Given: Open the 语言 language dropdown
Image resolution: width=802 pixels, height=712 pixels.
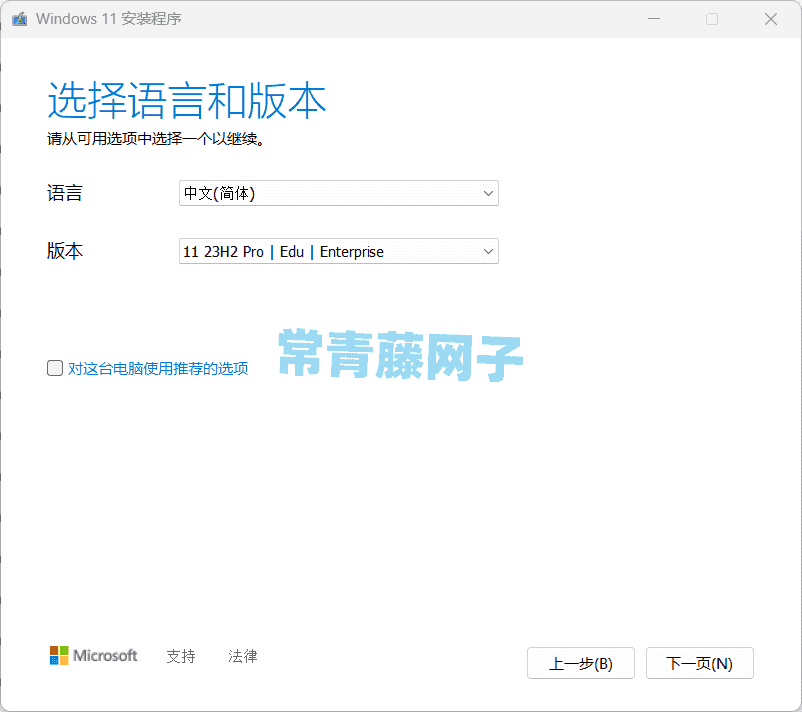Looking at the screenshot, I should point(339,193).
